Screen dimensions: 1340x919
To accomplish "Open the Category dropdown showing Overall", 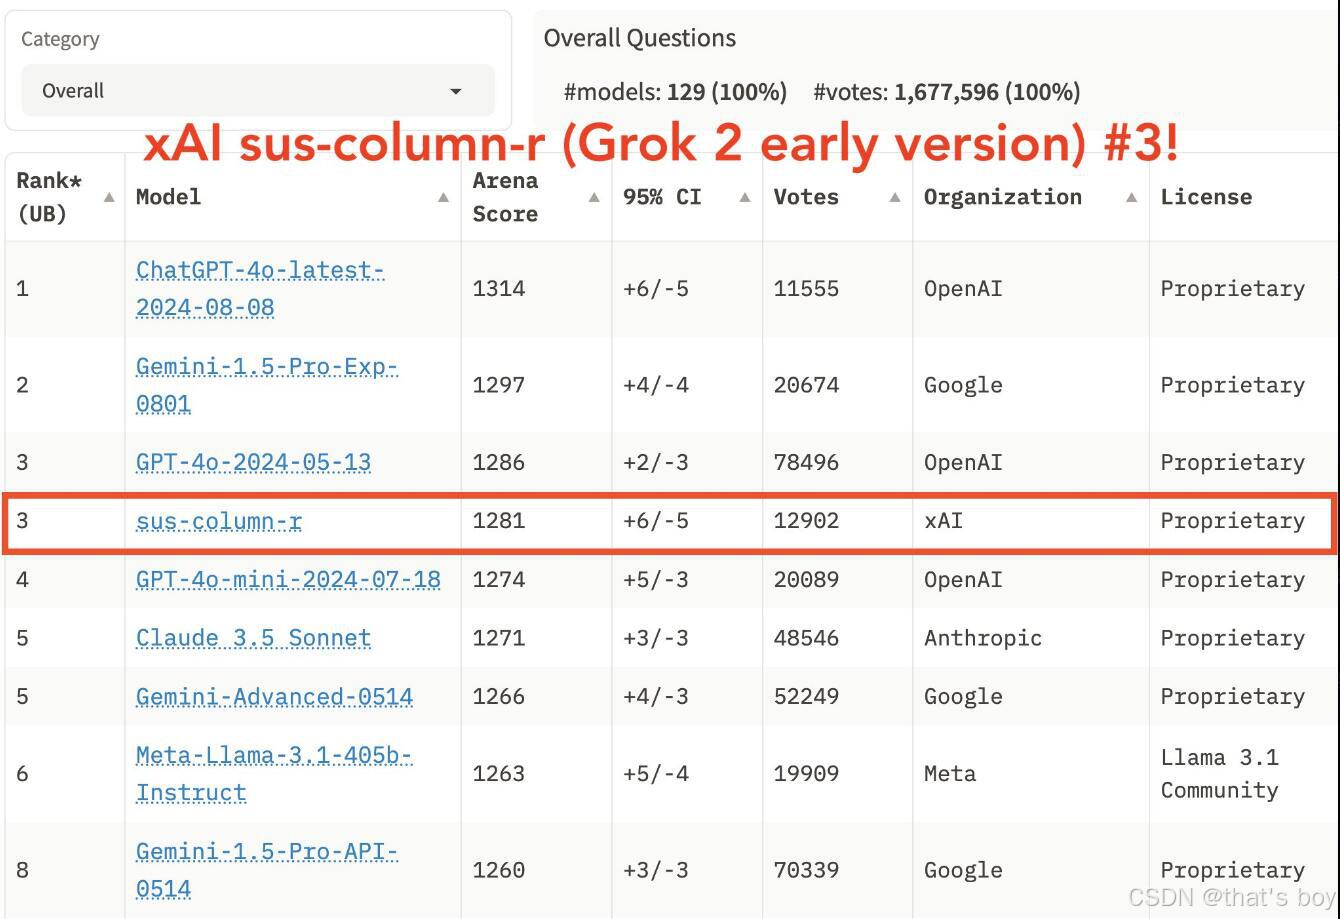I will (258, 91).
